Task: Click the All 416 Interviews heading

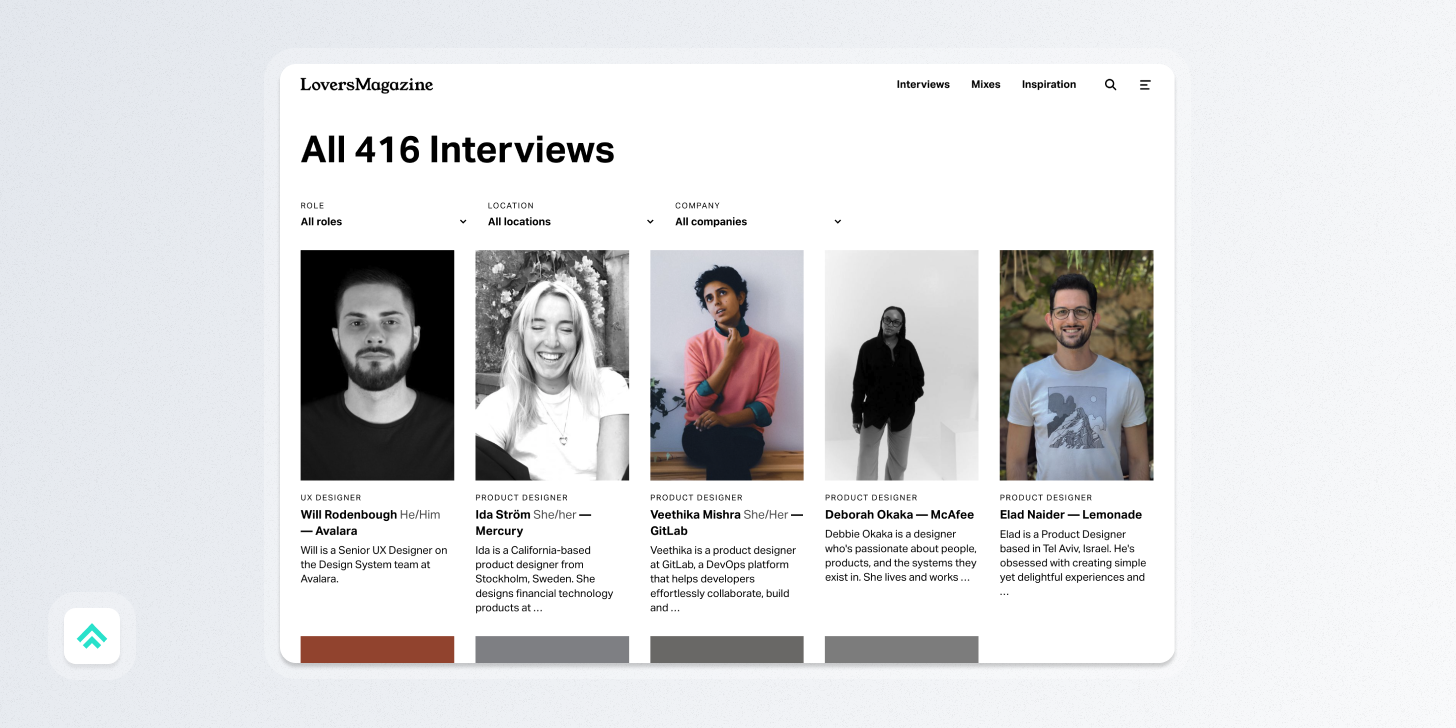Action: pyautogui.click(x=458, y=149)
